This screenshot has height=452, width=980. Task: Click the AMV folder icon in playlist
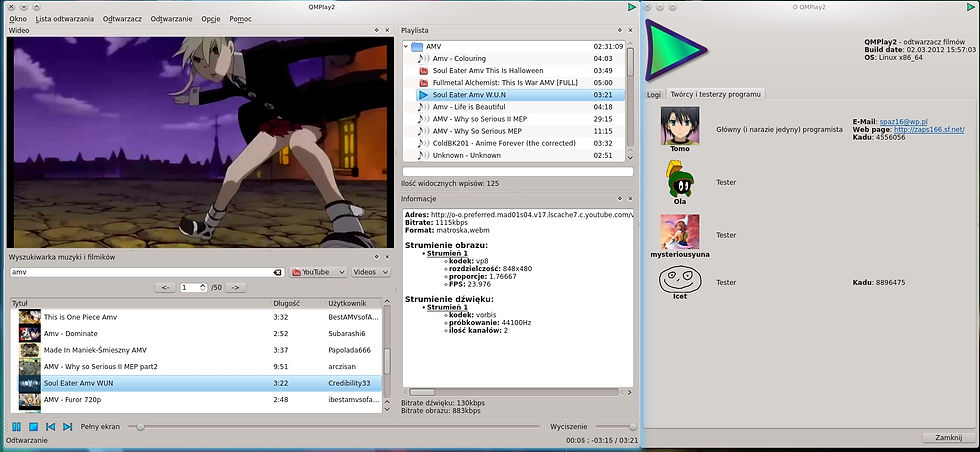click(x=418, y=46)
